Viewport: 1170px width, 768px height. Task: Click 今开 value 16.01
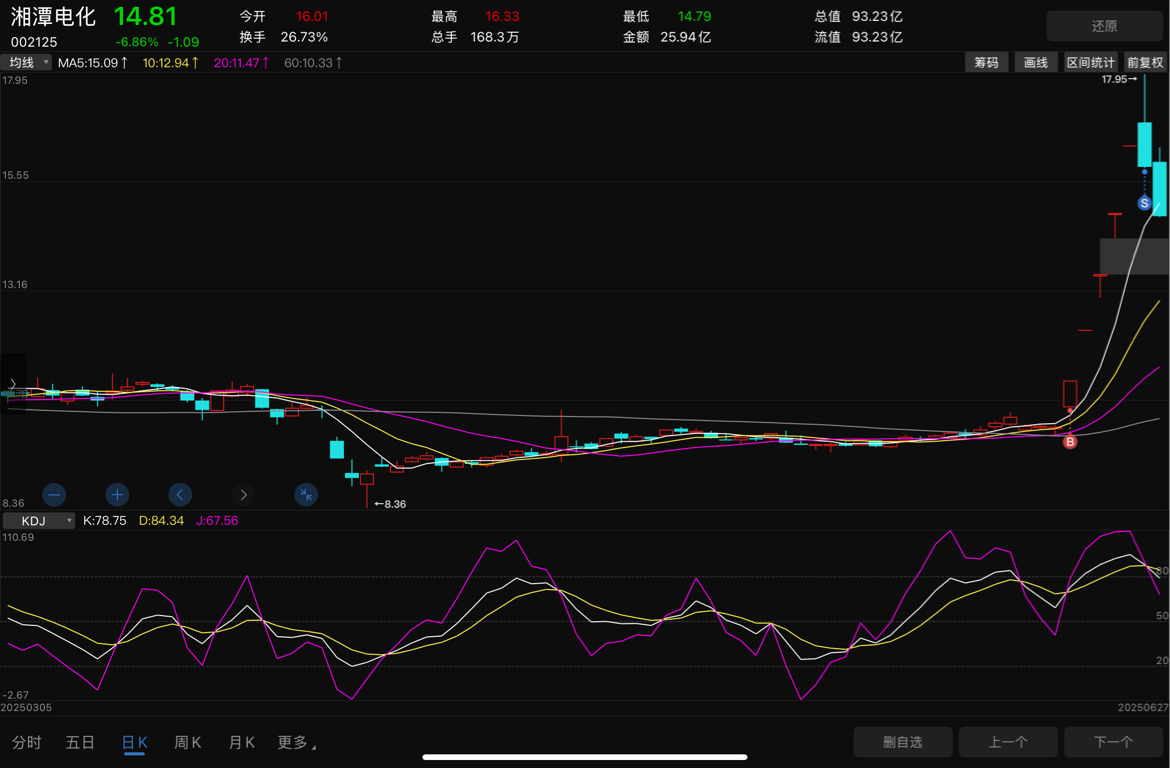coord(312,16)
